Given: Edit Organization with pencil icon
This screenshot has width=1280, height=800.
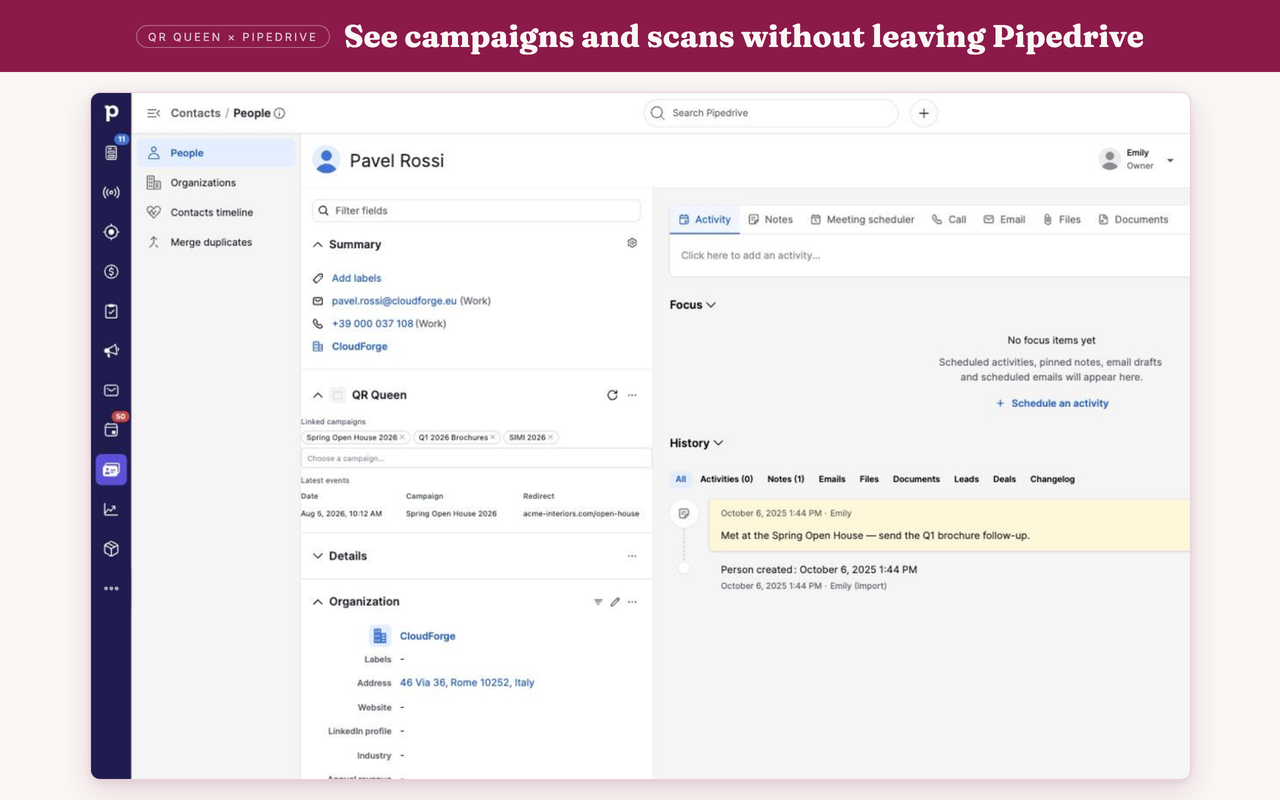Looking at the screenshot, I should click(x=615, y=602).
